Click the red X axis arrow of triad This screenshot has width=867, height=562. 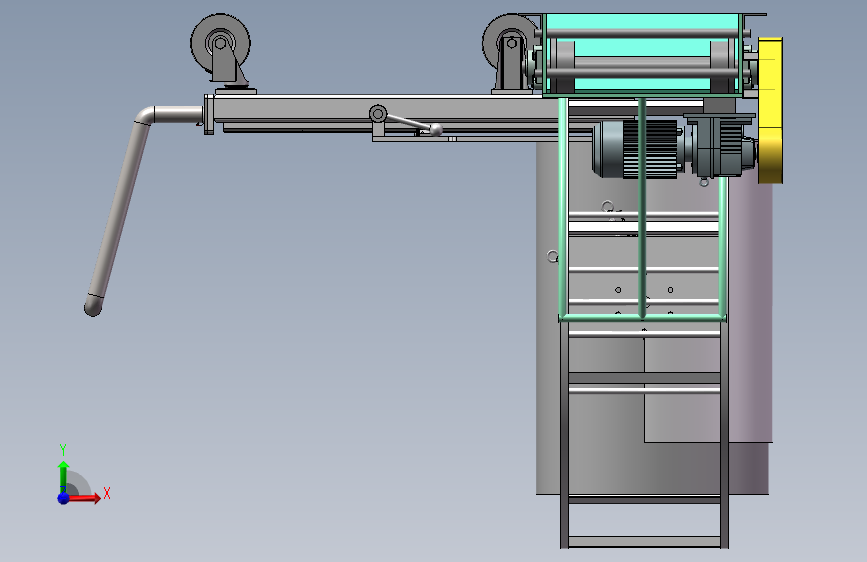(84, 498)
